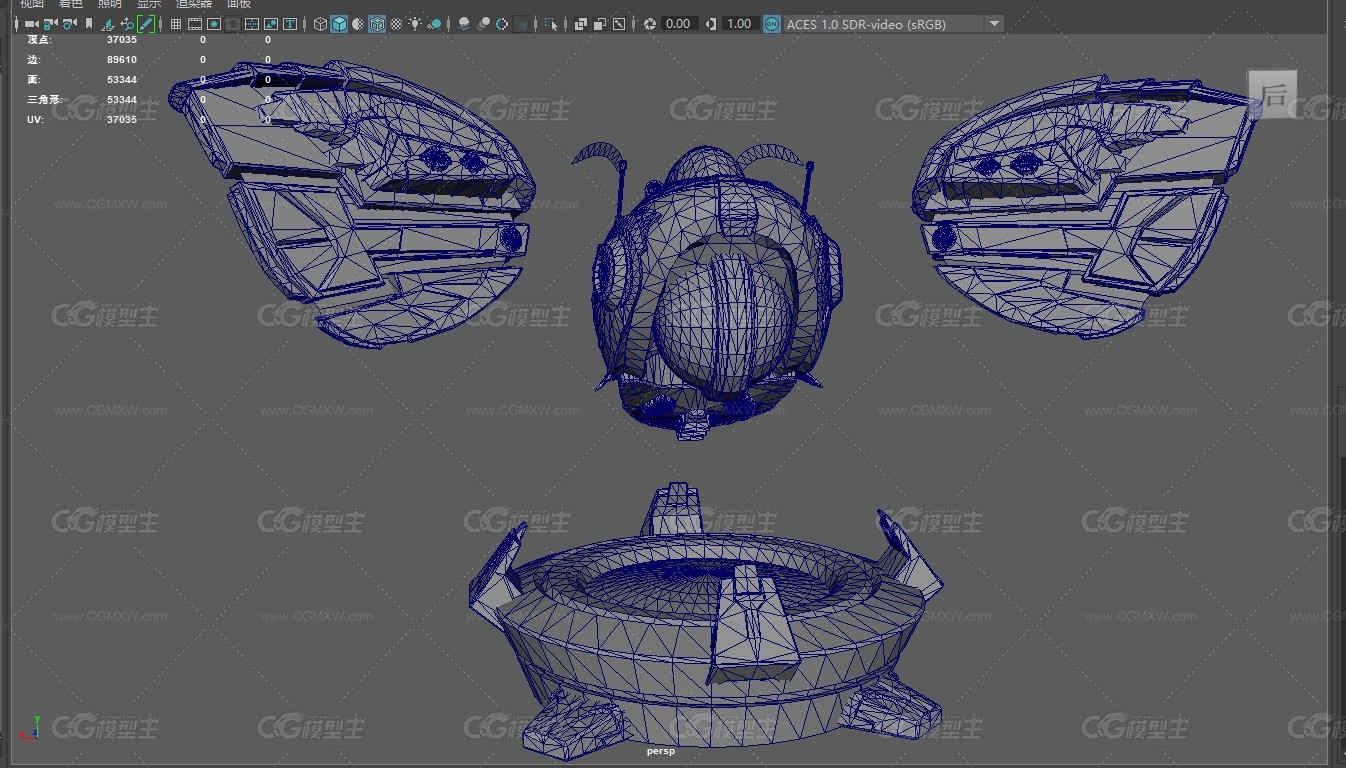Click the 后 face of the ViewCube
The width and height of the screenshot is (1346, 768).
pos(1273,95)
